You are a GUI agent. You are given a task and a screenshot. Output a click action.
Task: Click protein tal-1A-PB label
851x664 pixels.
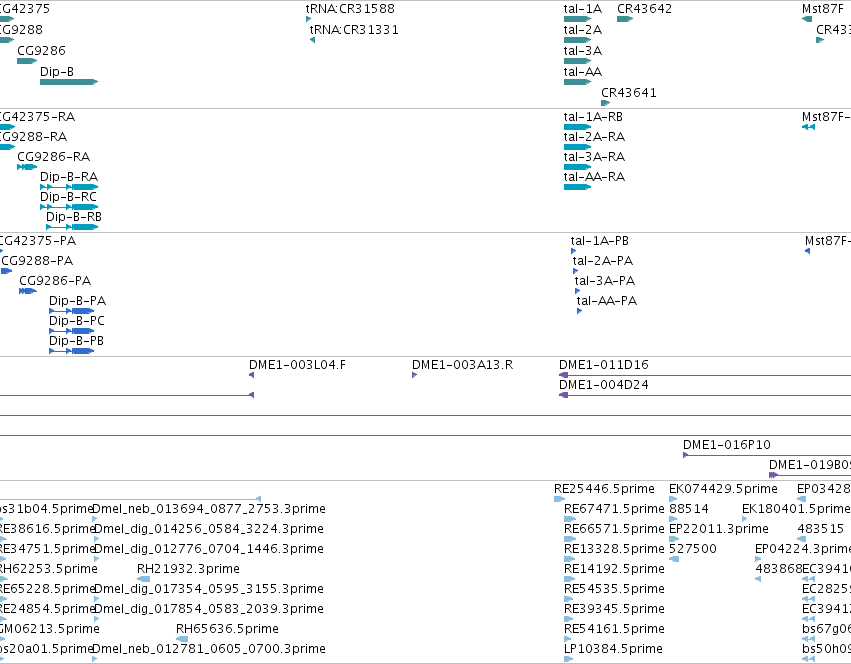[599, 241]
